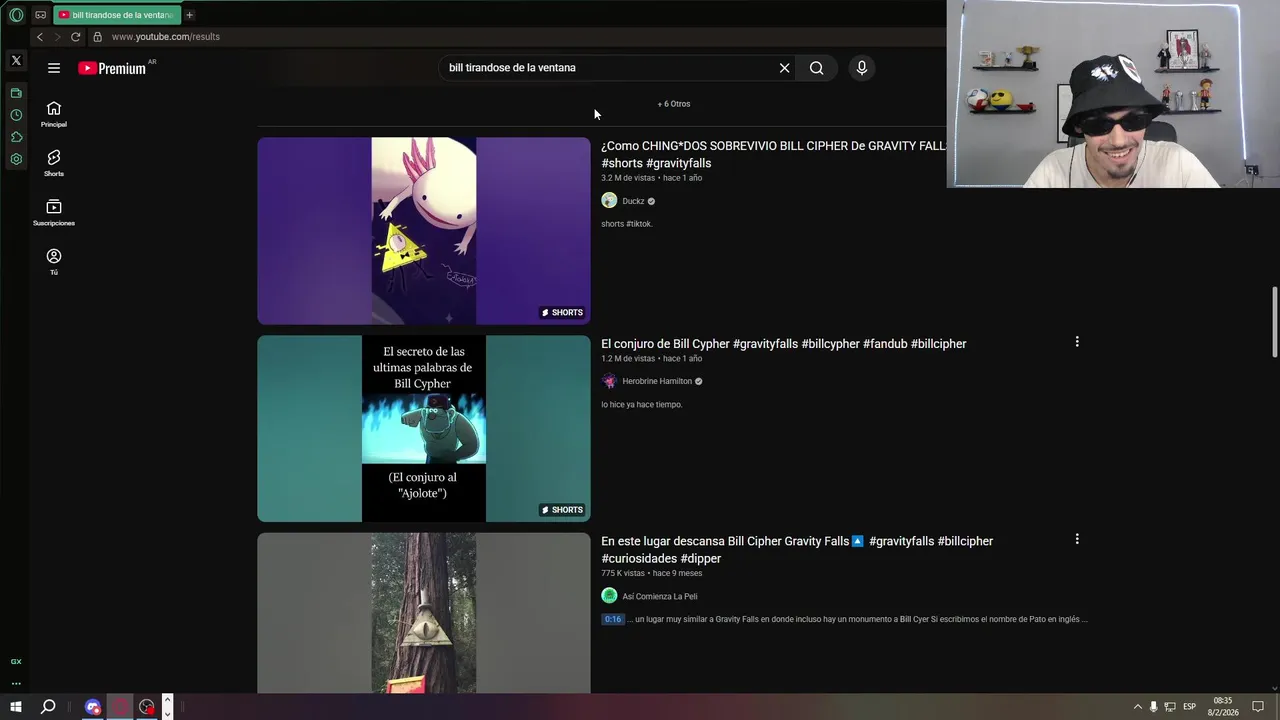
Task: Open 'El conjuro de Bill Cypher' video title
Action: pyautogui.click(x=784, y=344)
